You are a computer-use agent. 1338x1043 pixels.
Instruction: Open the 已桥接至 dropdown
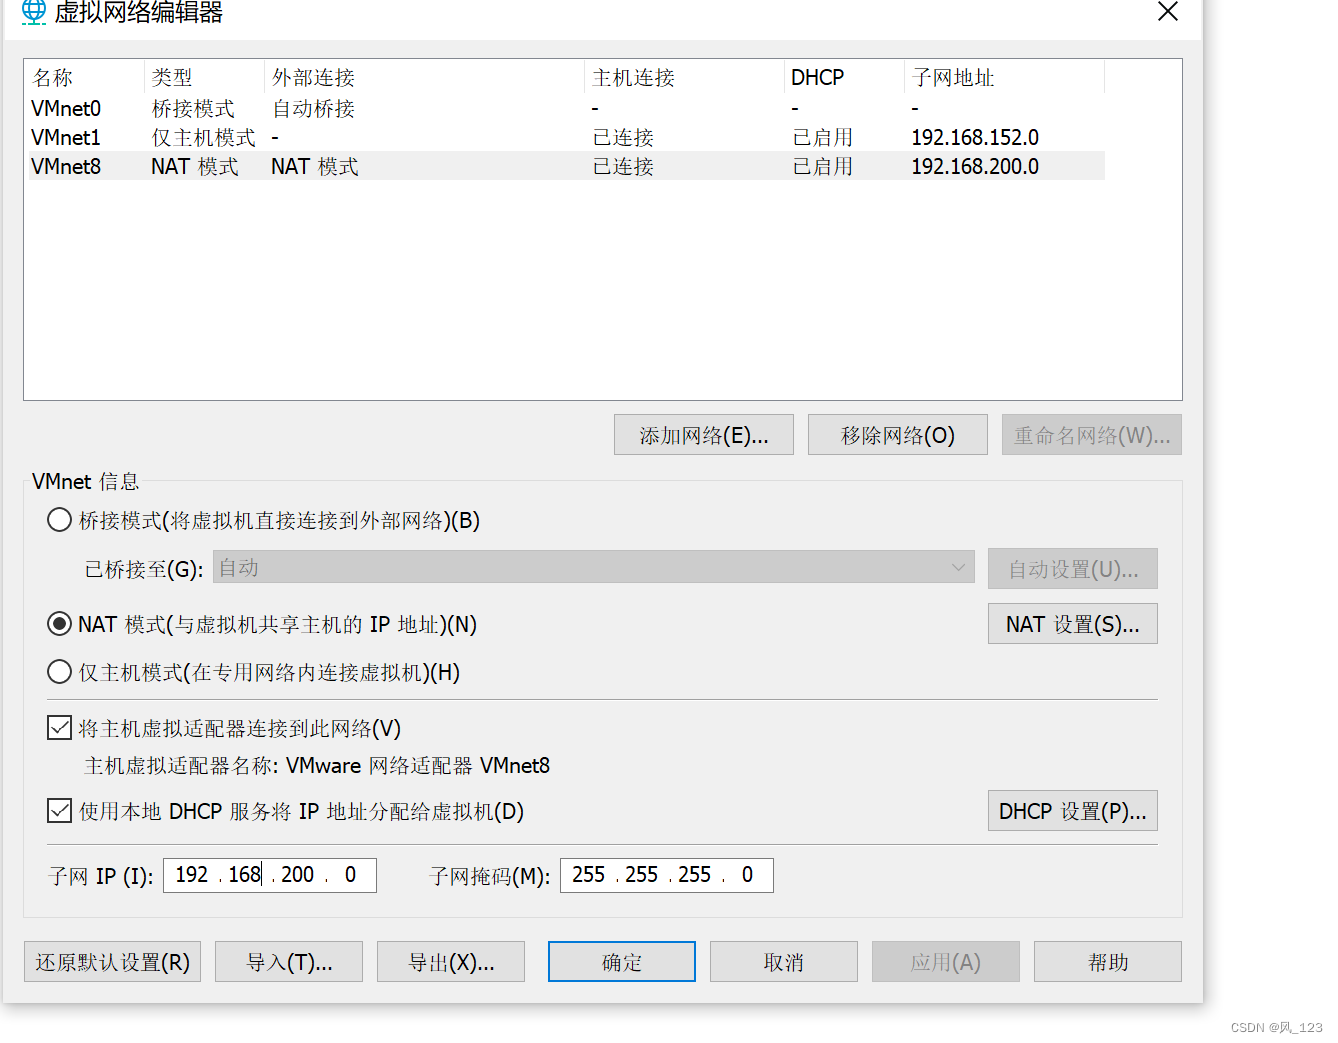click(594, 568)
